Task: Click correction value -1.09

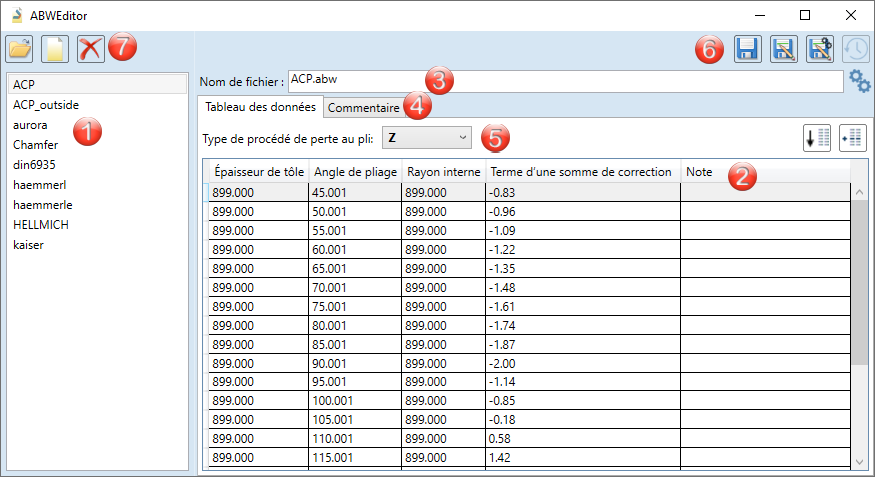Action: 583,230
